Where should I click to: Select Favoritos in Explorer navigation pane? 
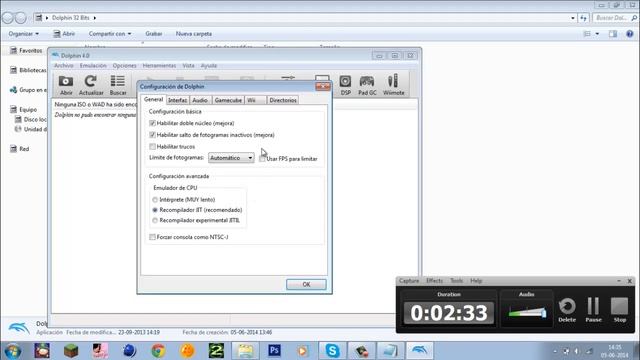point(26,51)
